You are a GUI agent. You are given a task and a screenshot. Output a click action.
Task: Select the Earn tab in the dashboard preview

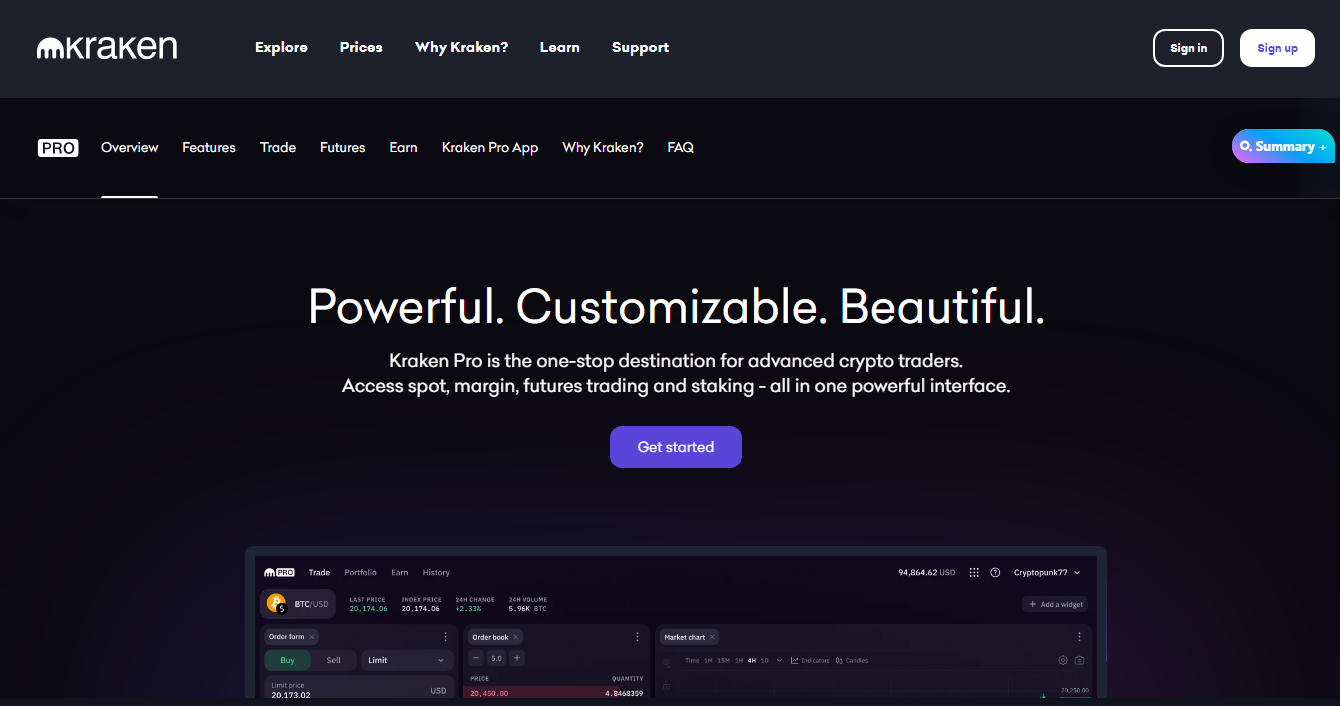tap(400, 573)
